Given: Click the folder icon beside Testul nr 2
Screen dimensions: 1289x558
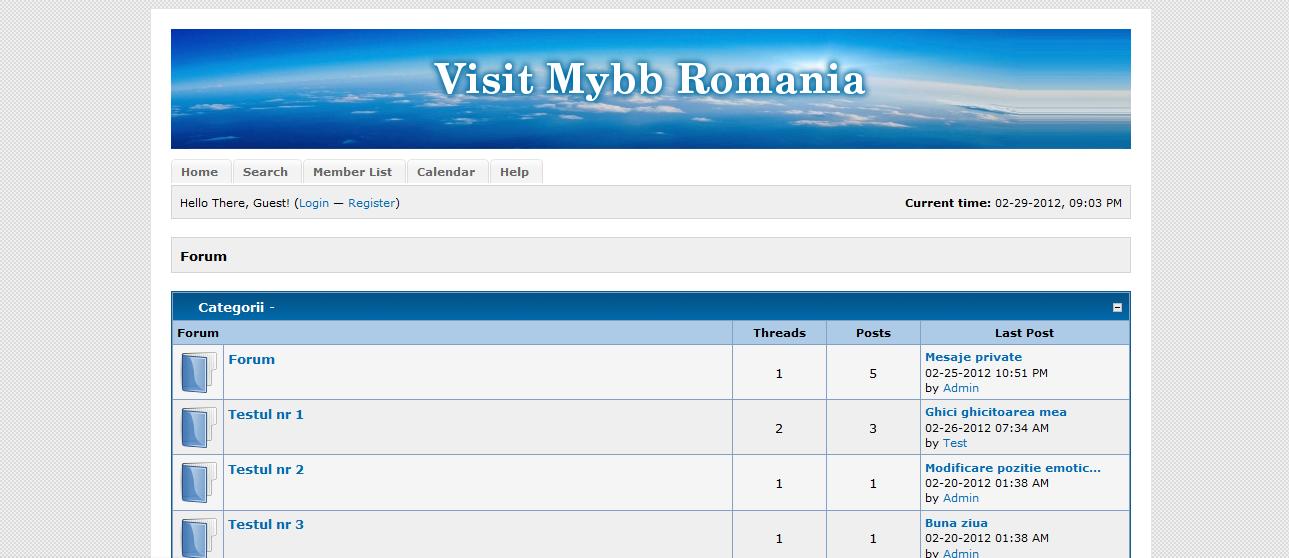Looking at the screenshot, I should (198, 483).
